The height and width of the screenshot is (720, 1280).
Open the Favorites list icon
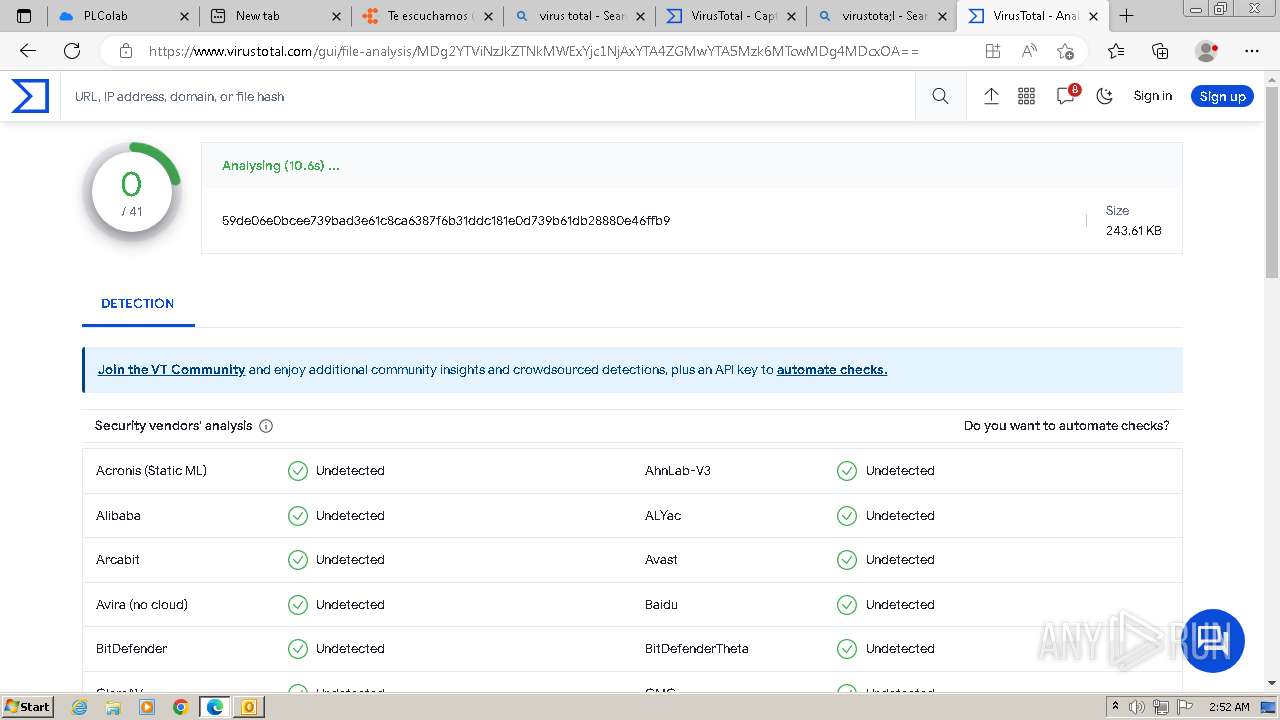click(x=1116, y=51)
